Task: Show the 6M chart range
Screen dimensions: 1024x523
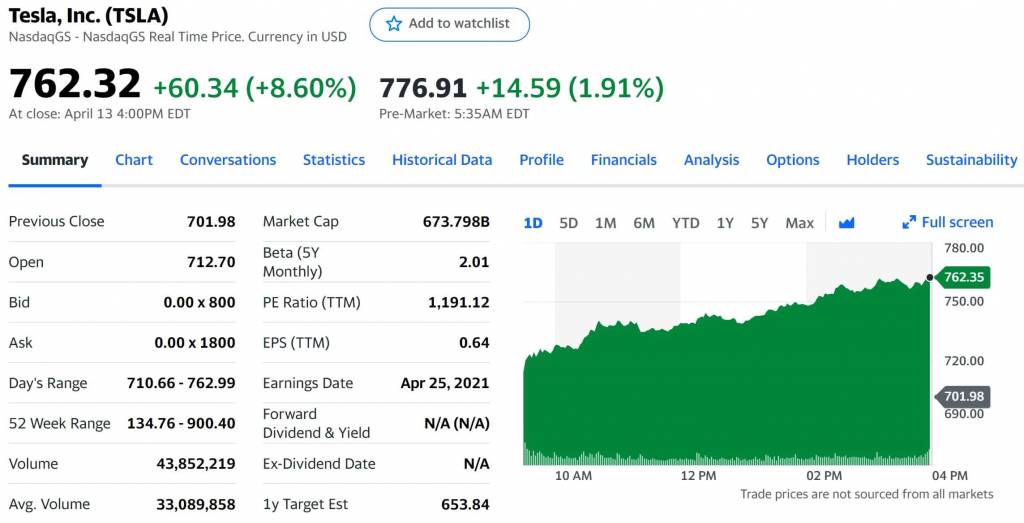Action: (x=644, y=223)
